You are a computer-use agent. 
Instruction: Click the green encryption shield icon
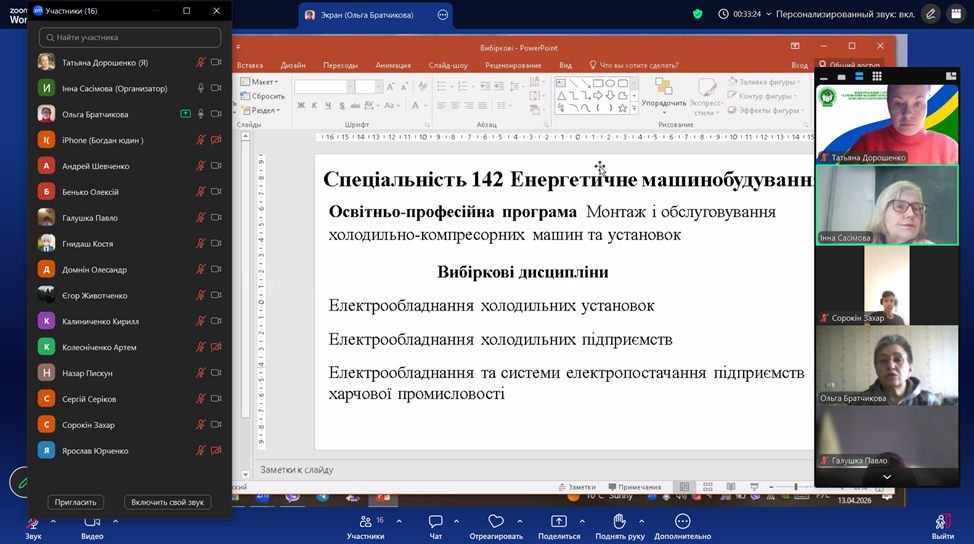698,14
